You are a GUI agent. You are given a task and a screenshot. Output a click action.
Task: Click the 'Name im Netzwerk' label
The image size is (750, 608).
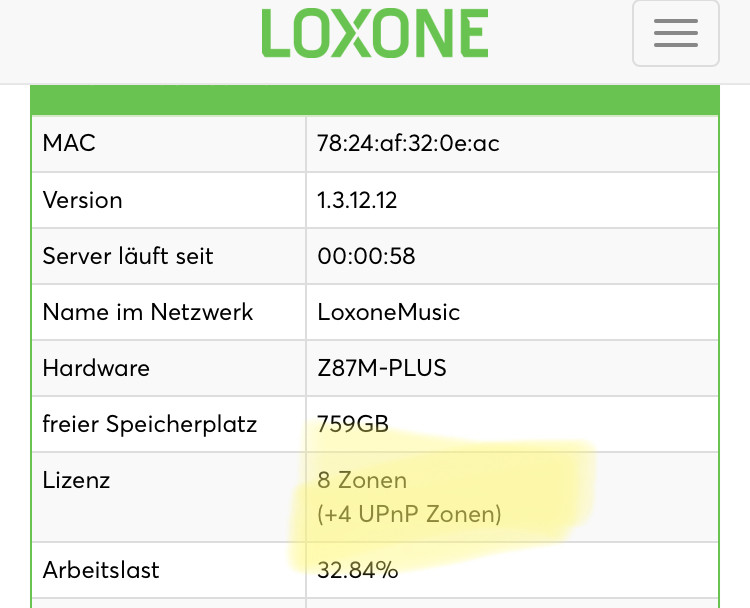pyautogui.click(x=148, y=312)
